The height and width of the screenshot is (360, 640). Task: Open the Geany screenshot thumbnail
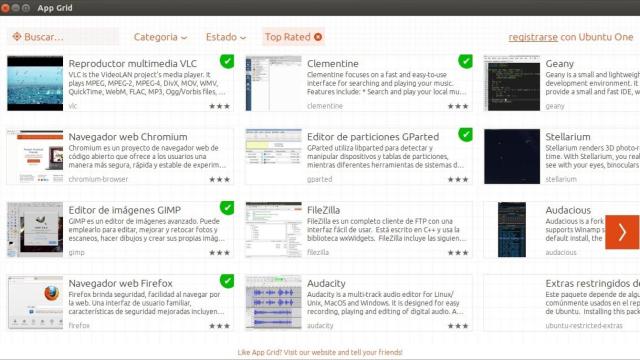pos(512,83)
